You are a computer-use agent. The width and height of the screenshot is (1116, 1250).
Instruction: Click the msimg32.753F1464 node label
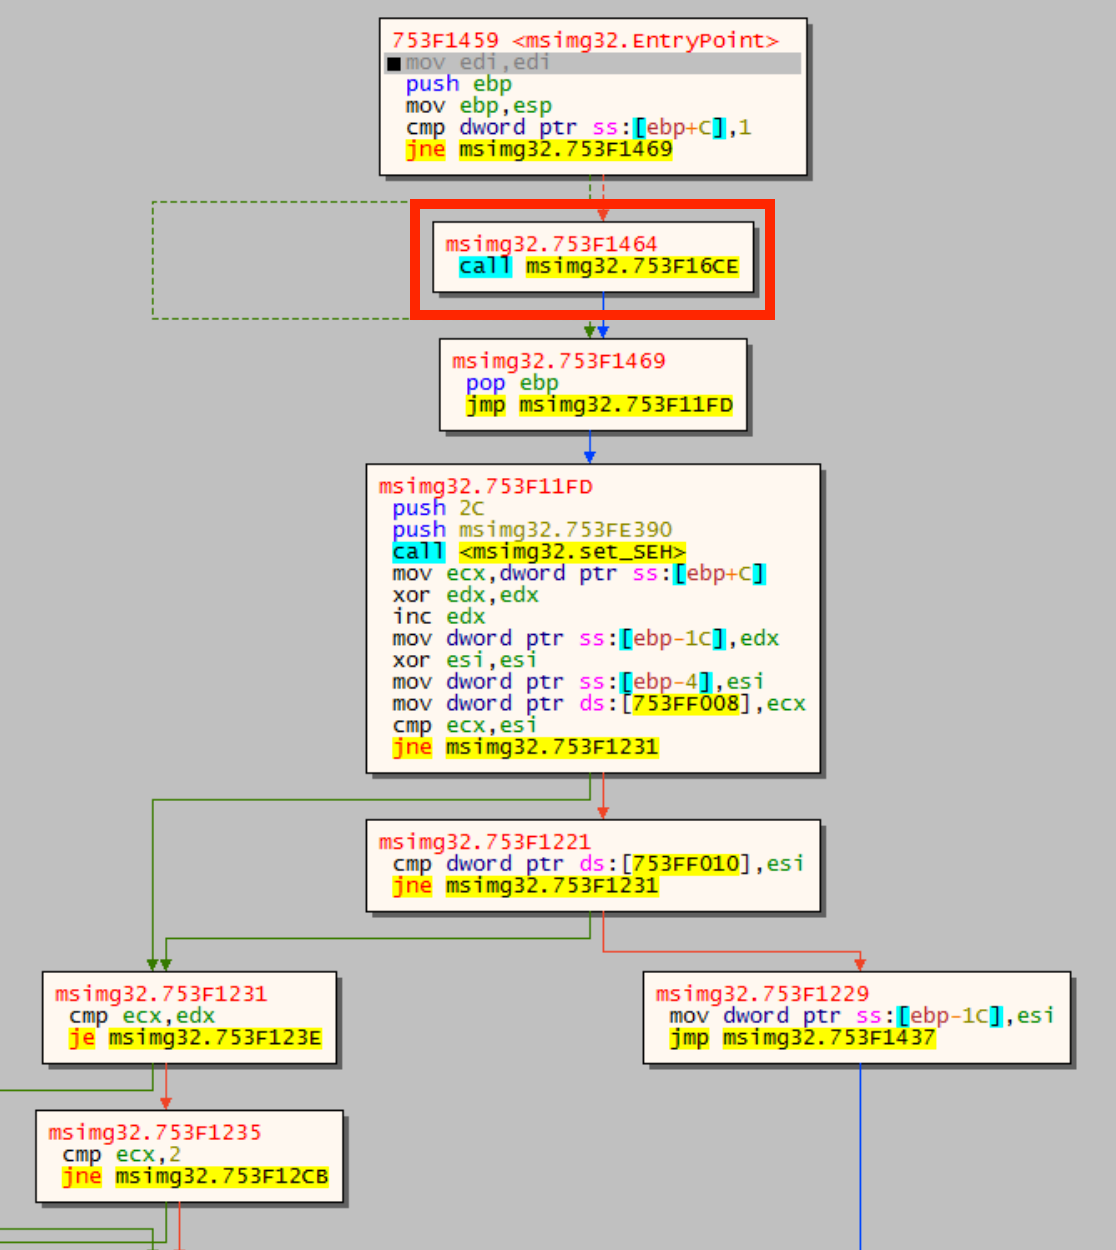point(551,244)
